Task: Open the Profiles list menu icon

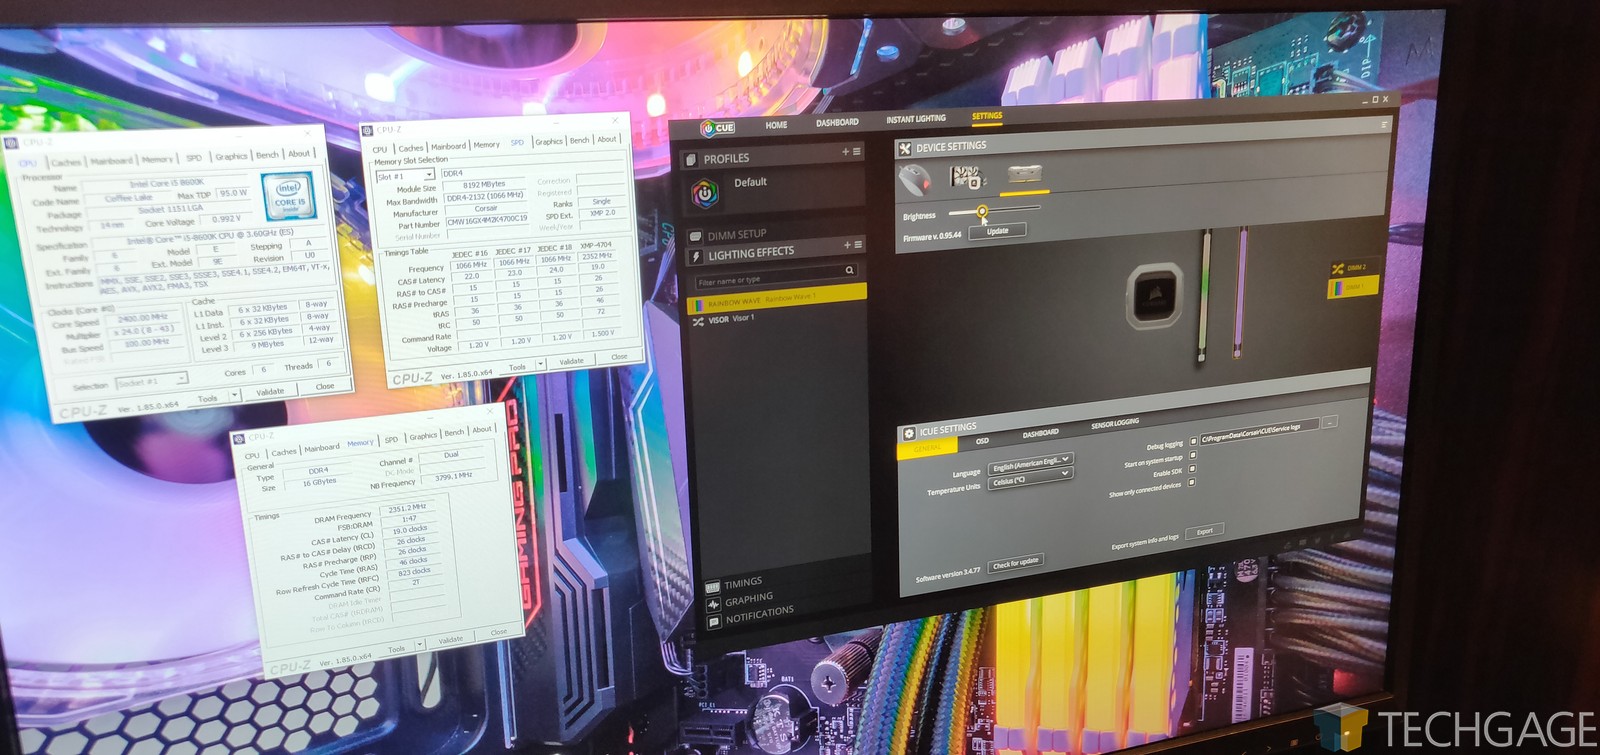Action: click(857, 152)
